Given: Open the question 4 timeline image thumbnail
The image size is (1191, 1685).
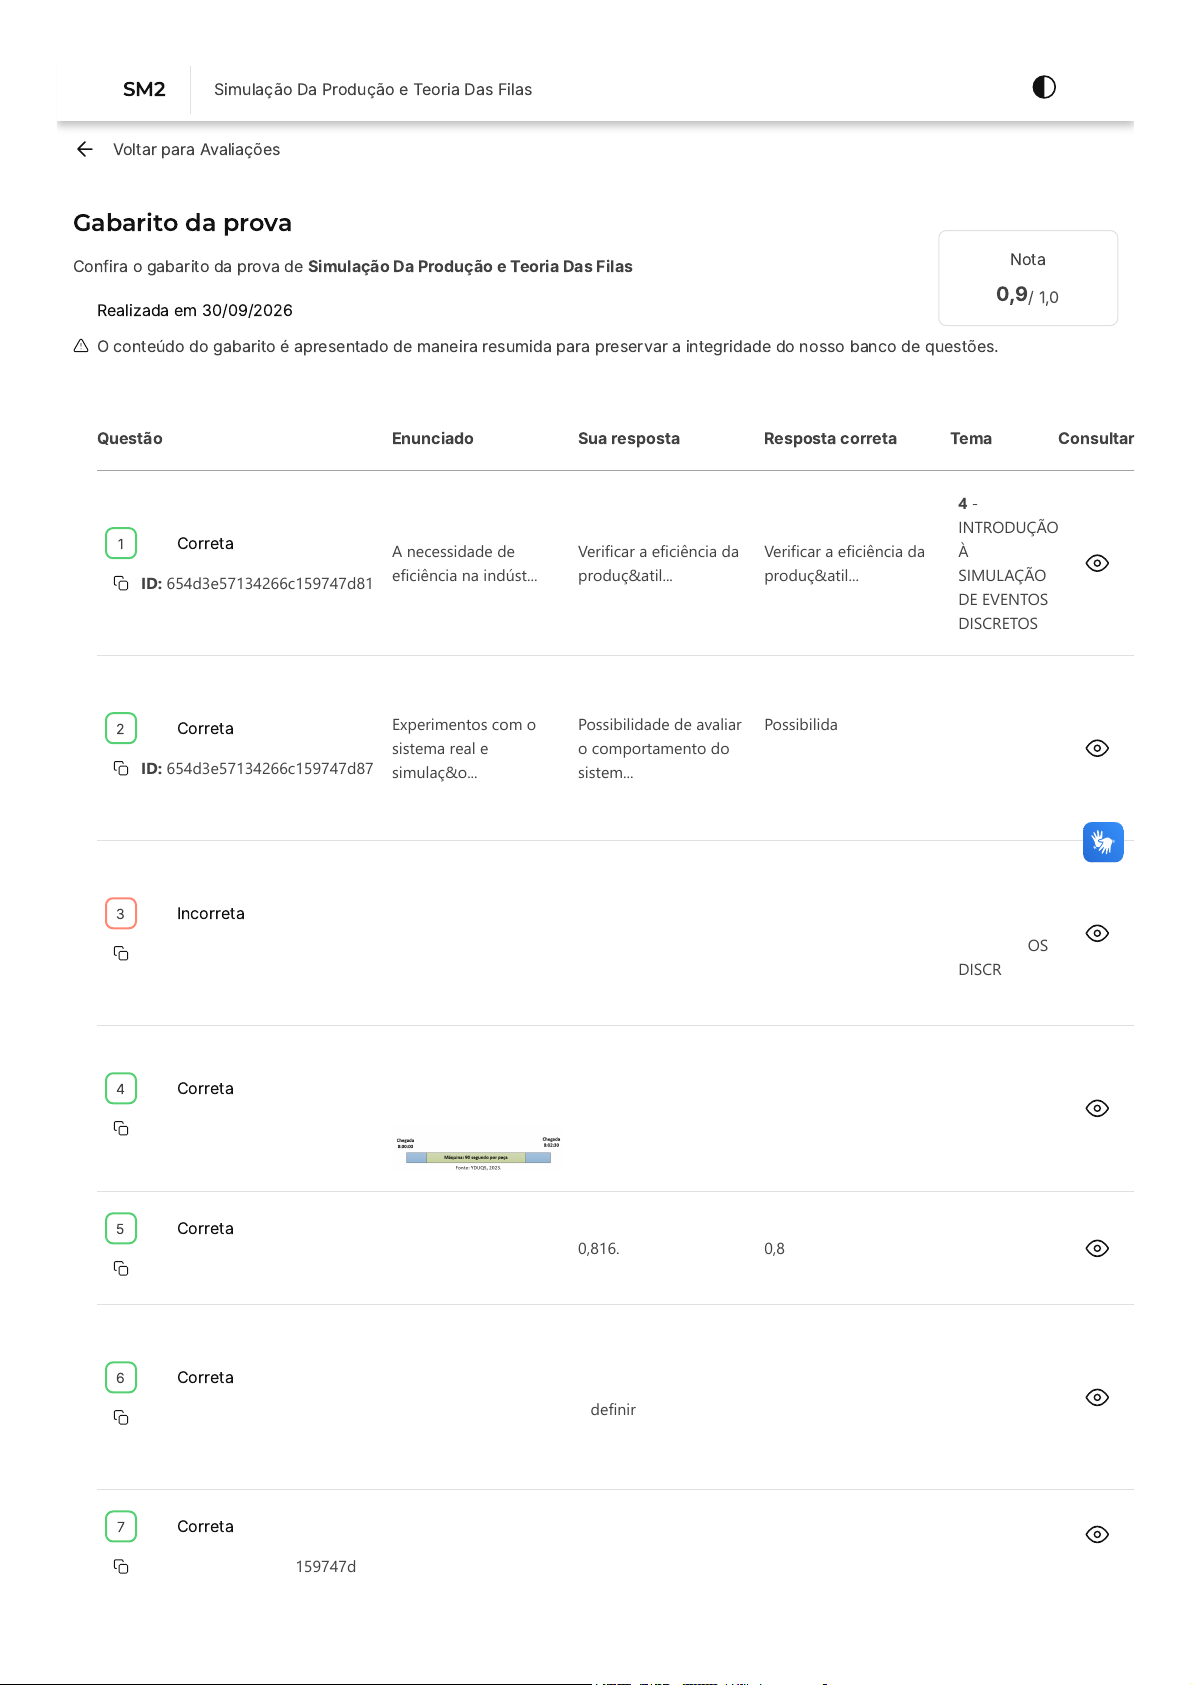Looking at the screenshot, I should (478, 1153).
